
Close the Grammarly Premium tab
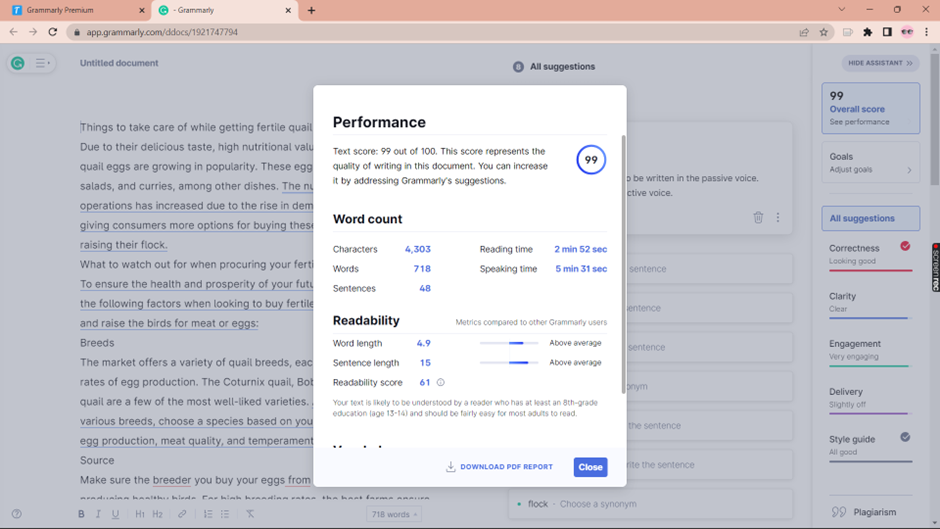pos(141,10)
